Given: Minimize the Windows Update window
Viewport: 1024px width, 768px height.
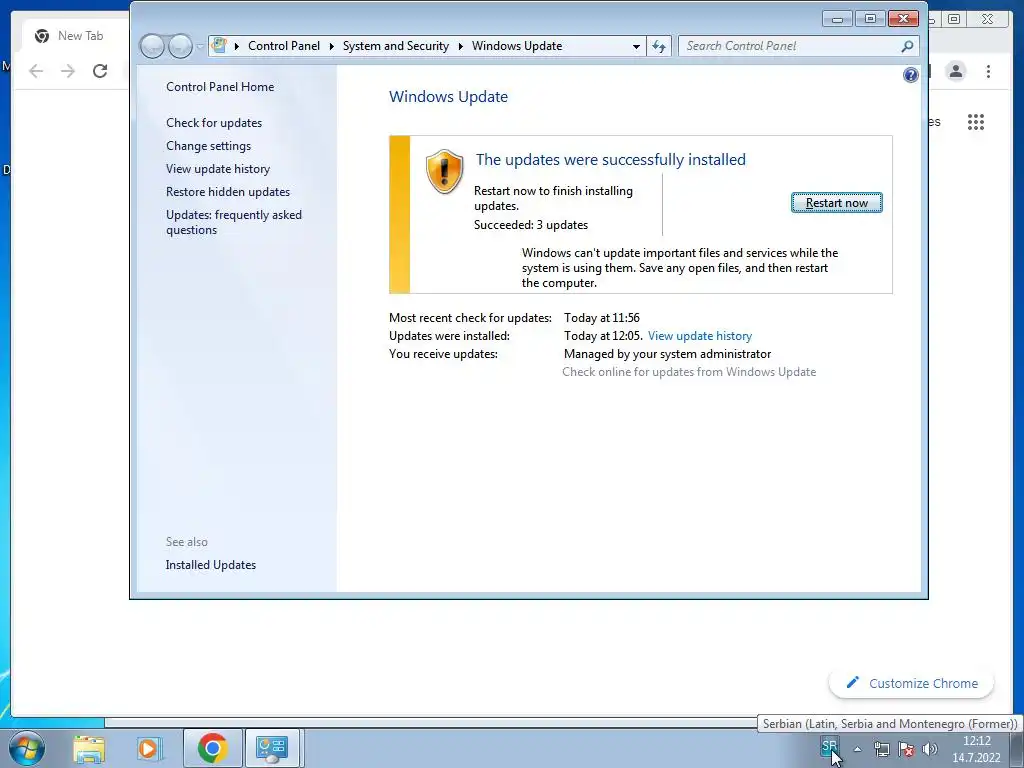Looking at the screenshot, I should [x=838, y=19].
